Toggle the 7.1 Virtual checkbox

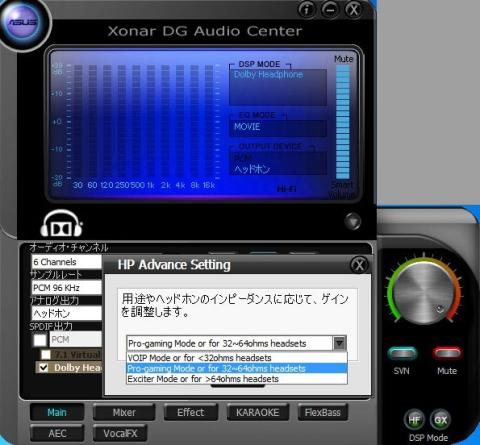pyautogui.click(x=46, y=355)
